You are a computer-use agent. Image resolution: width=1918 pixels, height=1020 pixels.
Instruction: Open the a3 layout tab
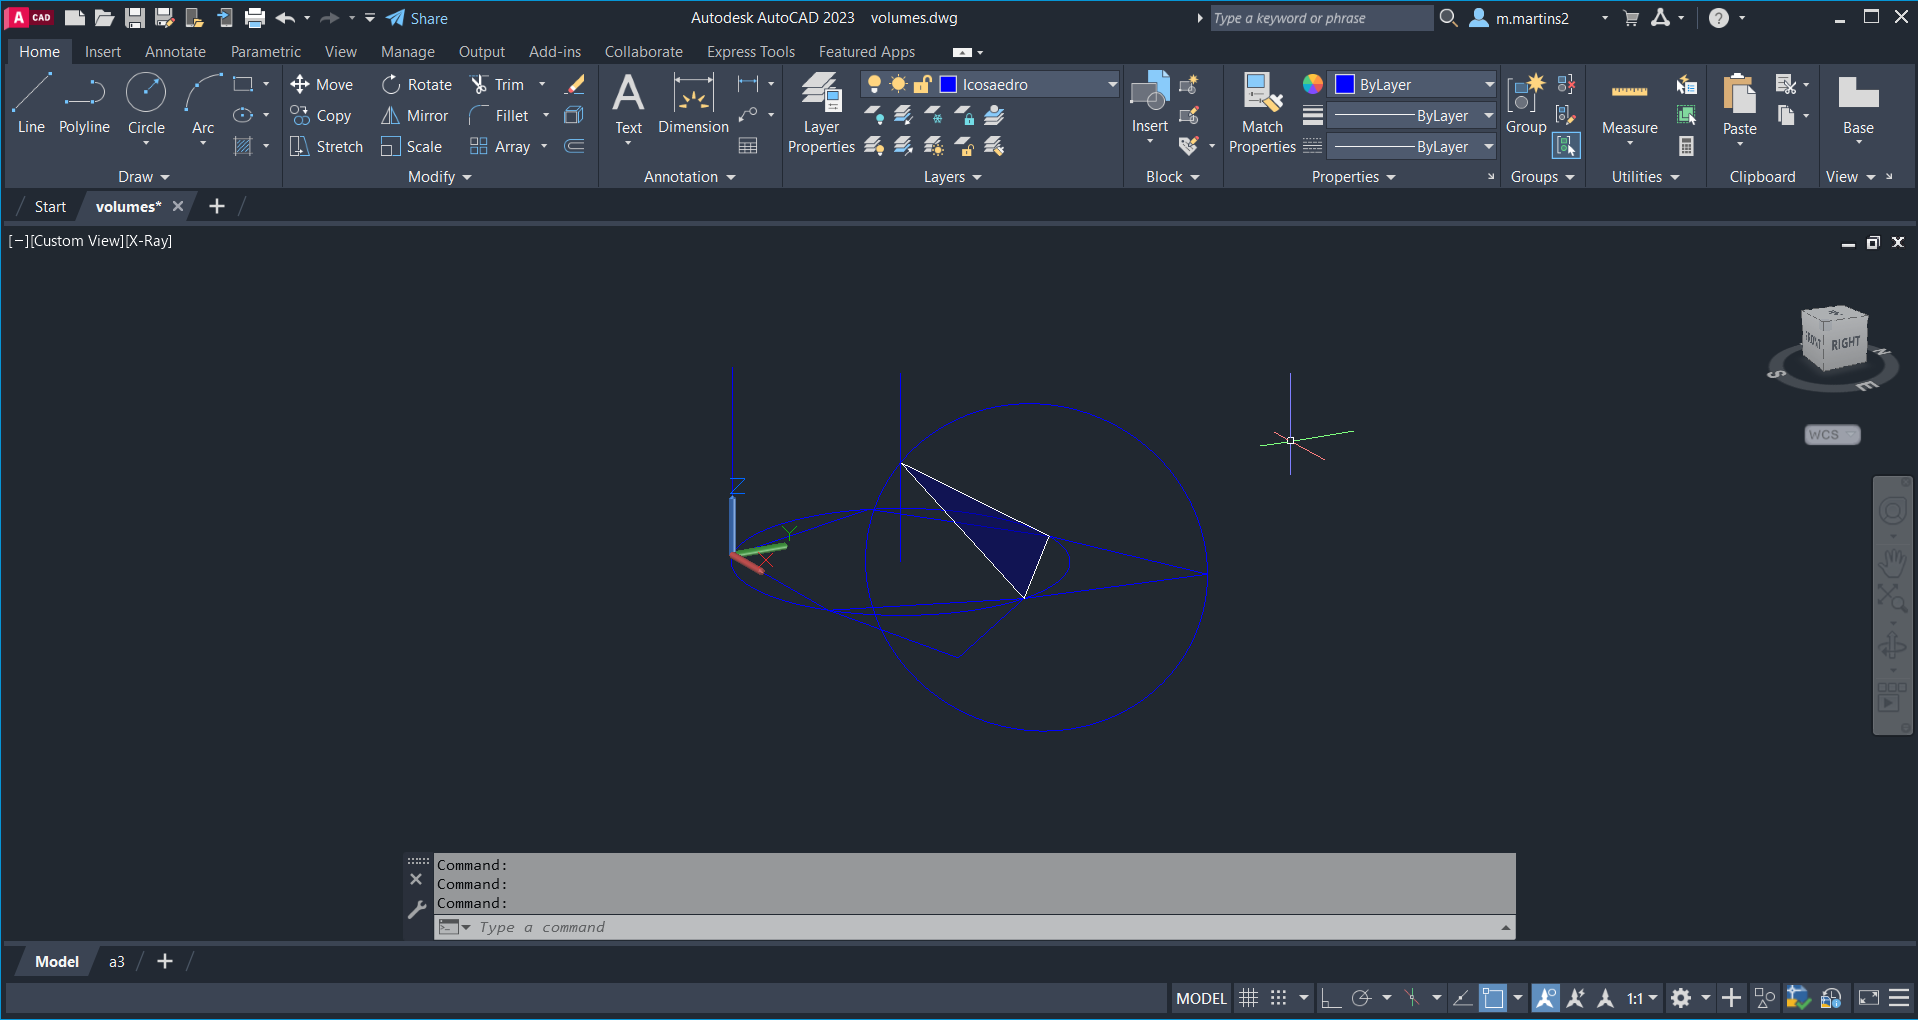117,962
